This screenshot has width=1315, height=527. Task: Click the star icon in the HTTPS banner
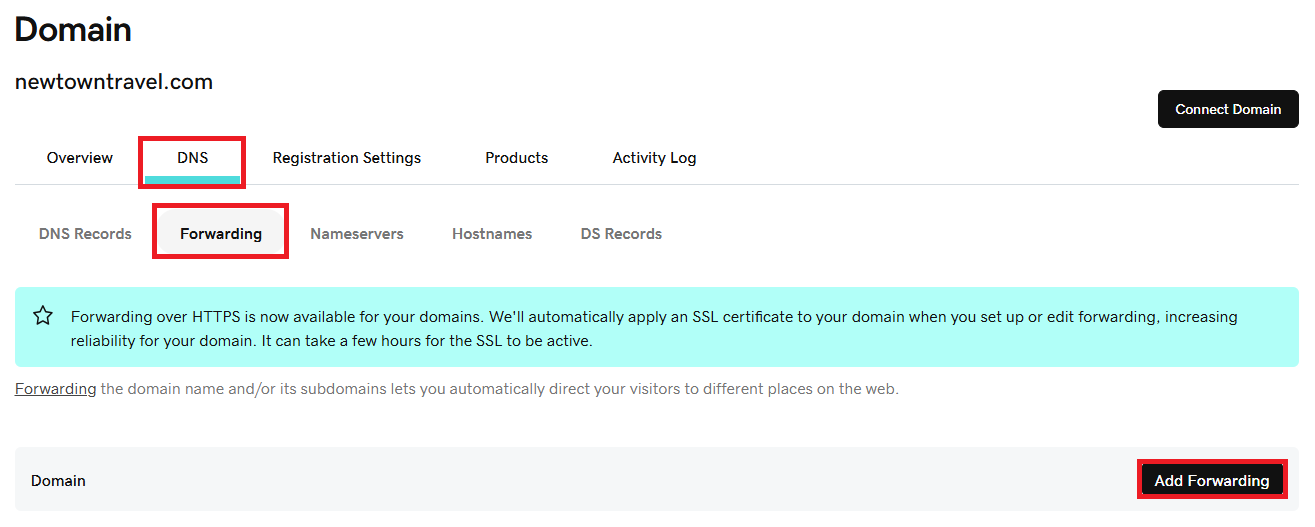(43, 316)
